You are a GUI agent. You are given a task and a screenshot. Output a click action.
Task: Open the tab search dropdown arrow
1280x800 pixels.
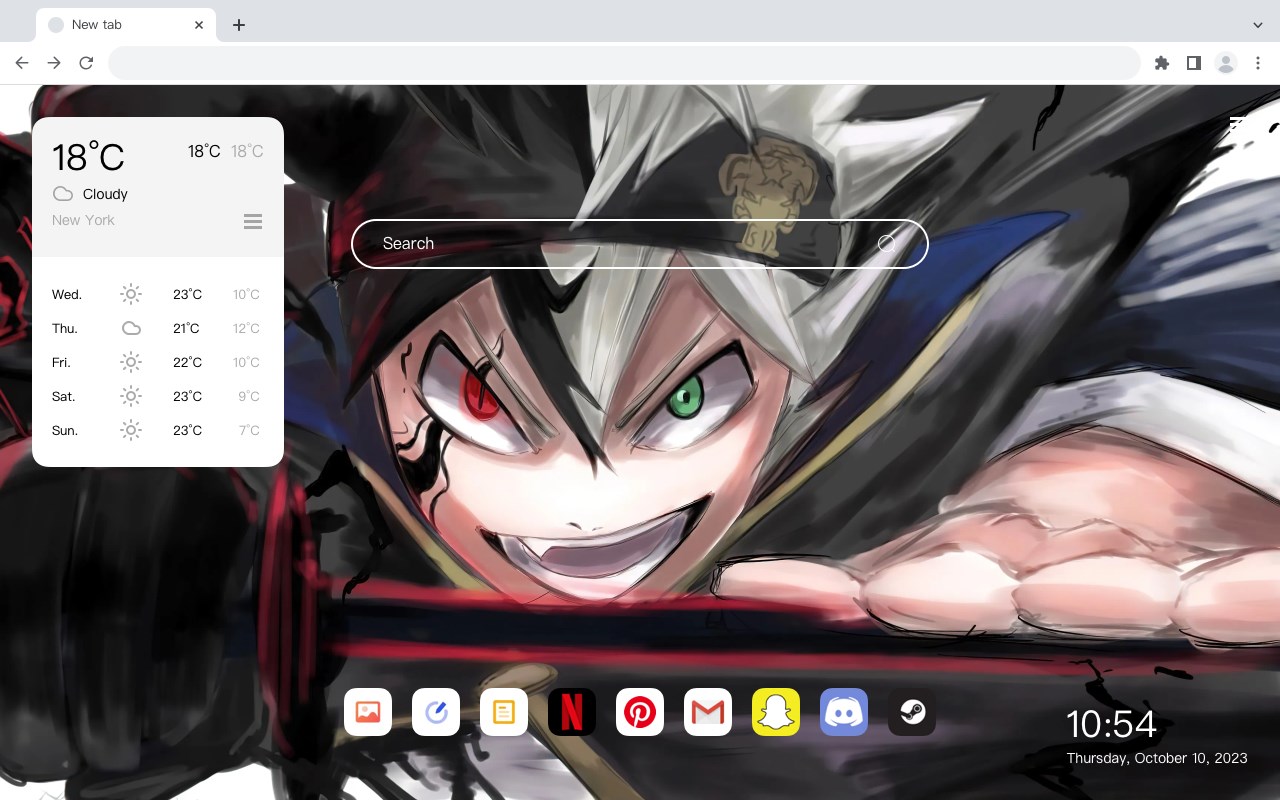point(1258,25)
